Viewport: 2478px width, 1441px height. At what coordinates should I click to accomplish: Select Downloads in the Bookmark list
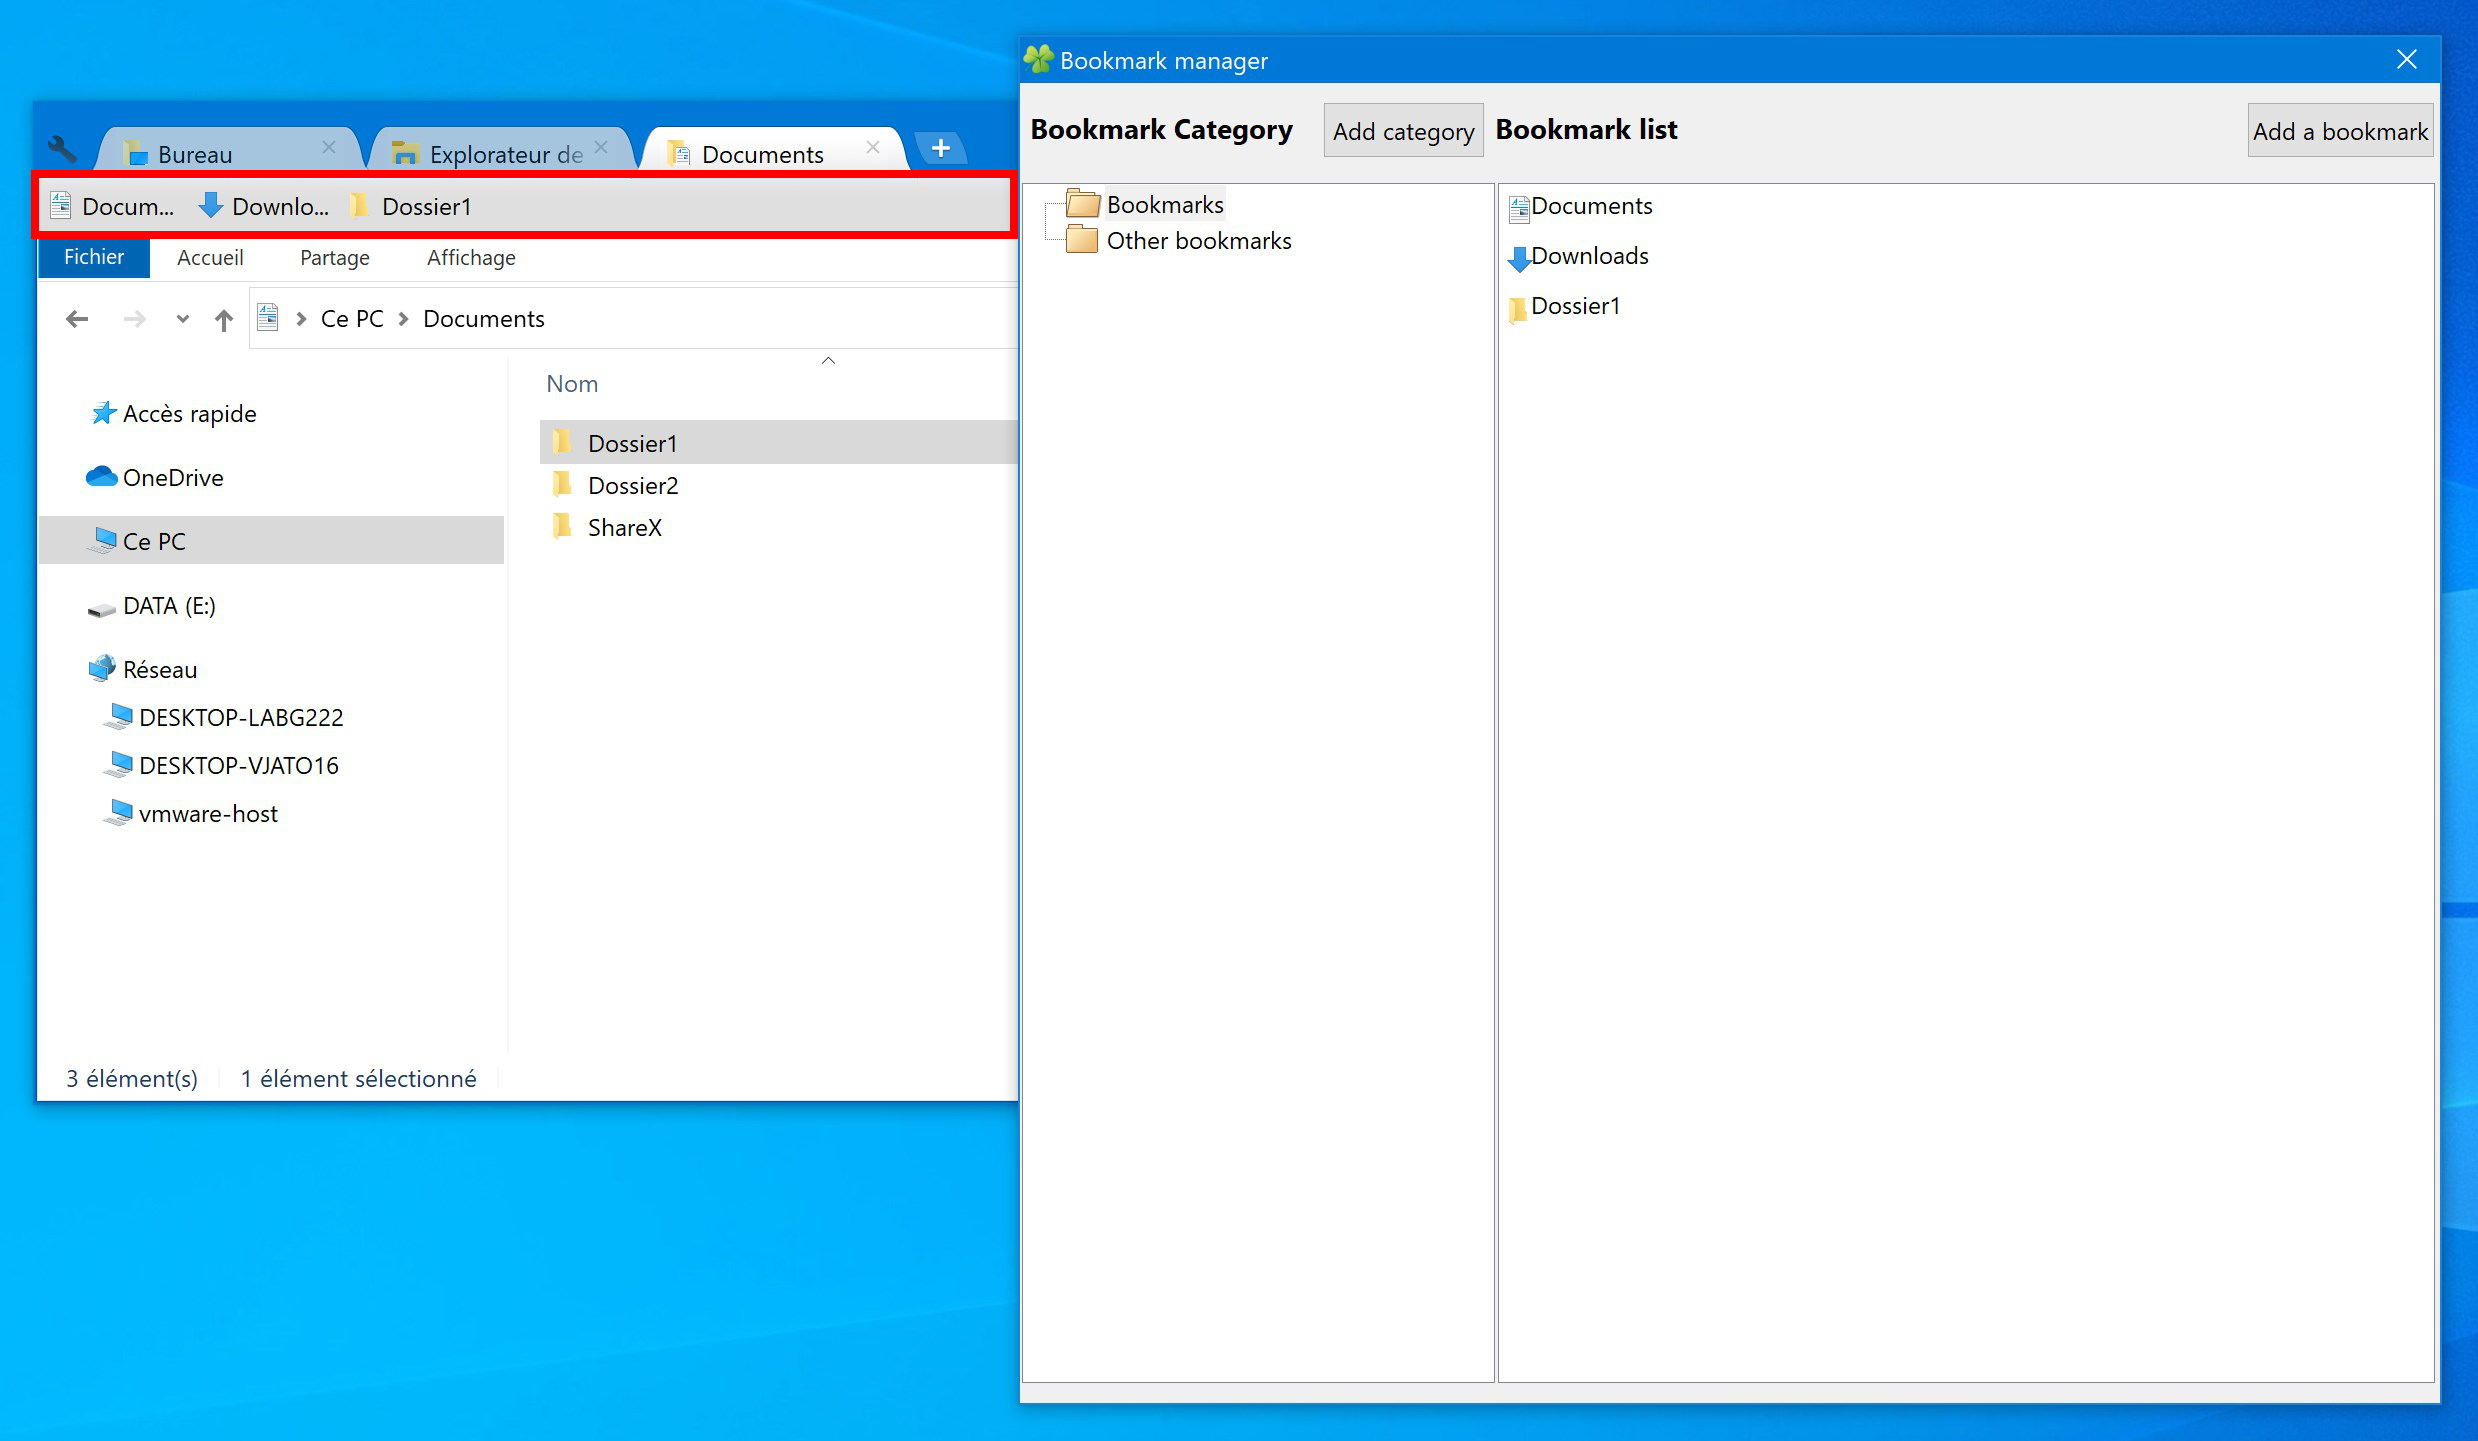pyautogui.click(x=1590, y=256)
